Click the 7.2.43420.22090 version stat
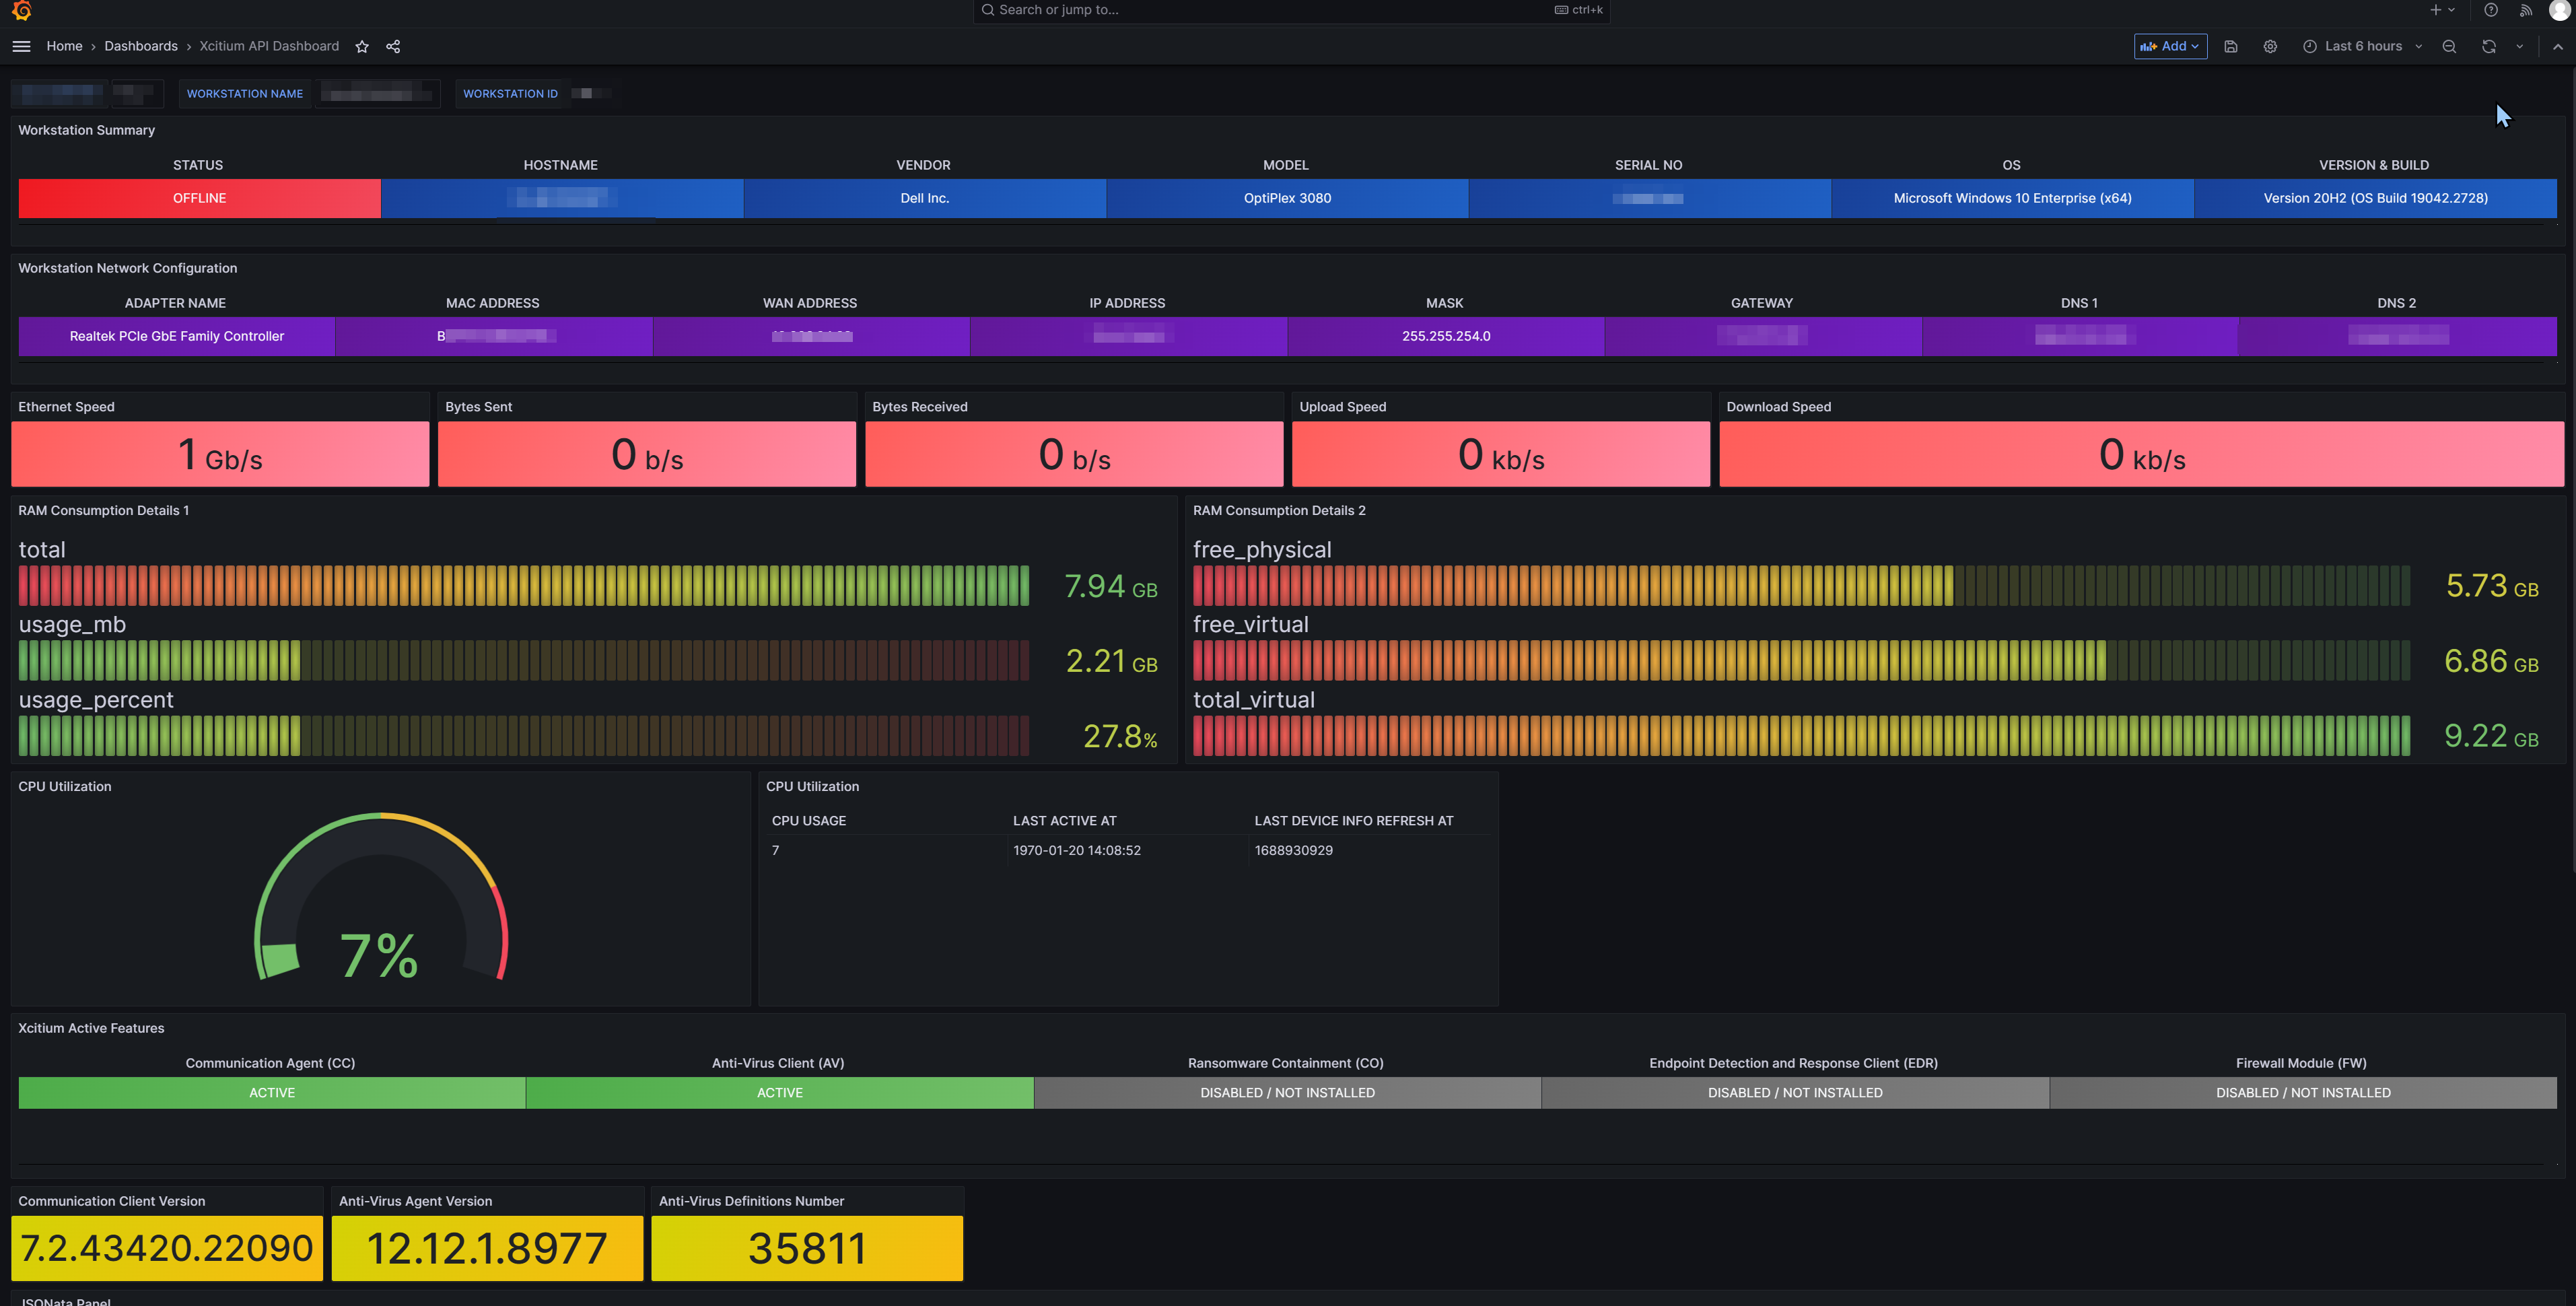The width and height of the screenshot is (2576, 1306). tap(167, 1248)
